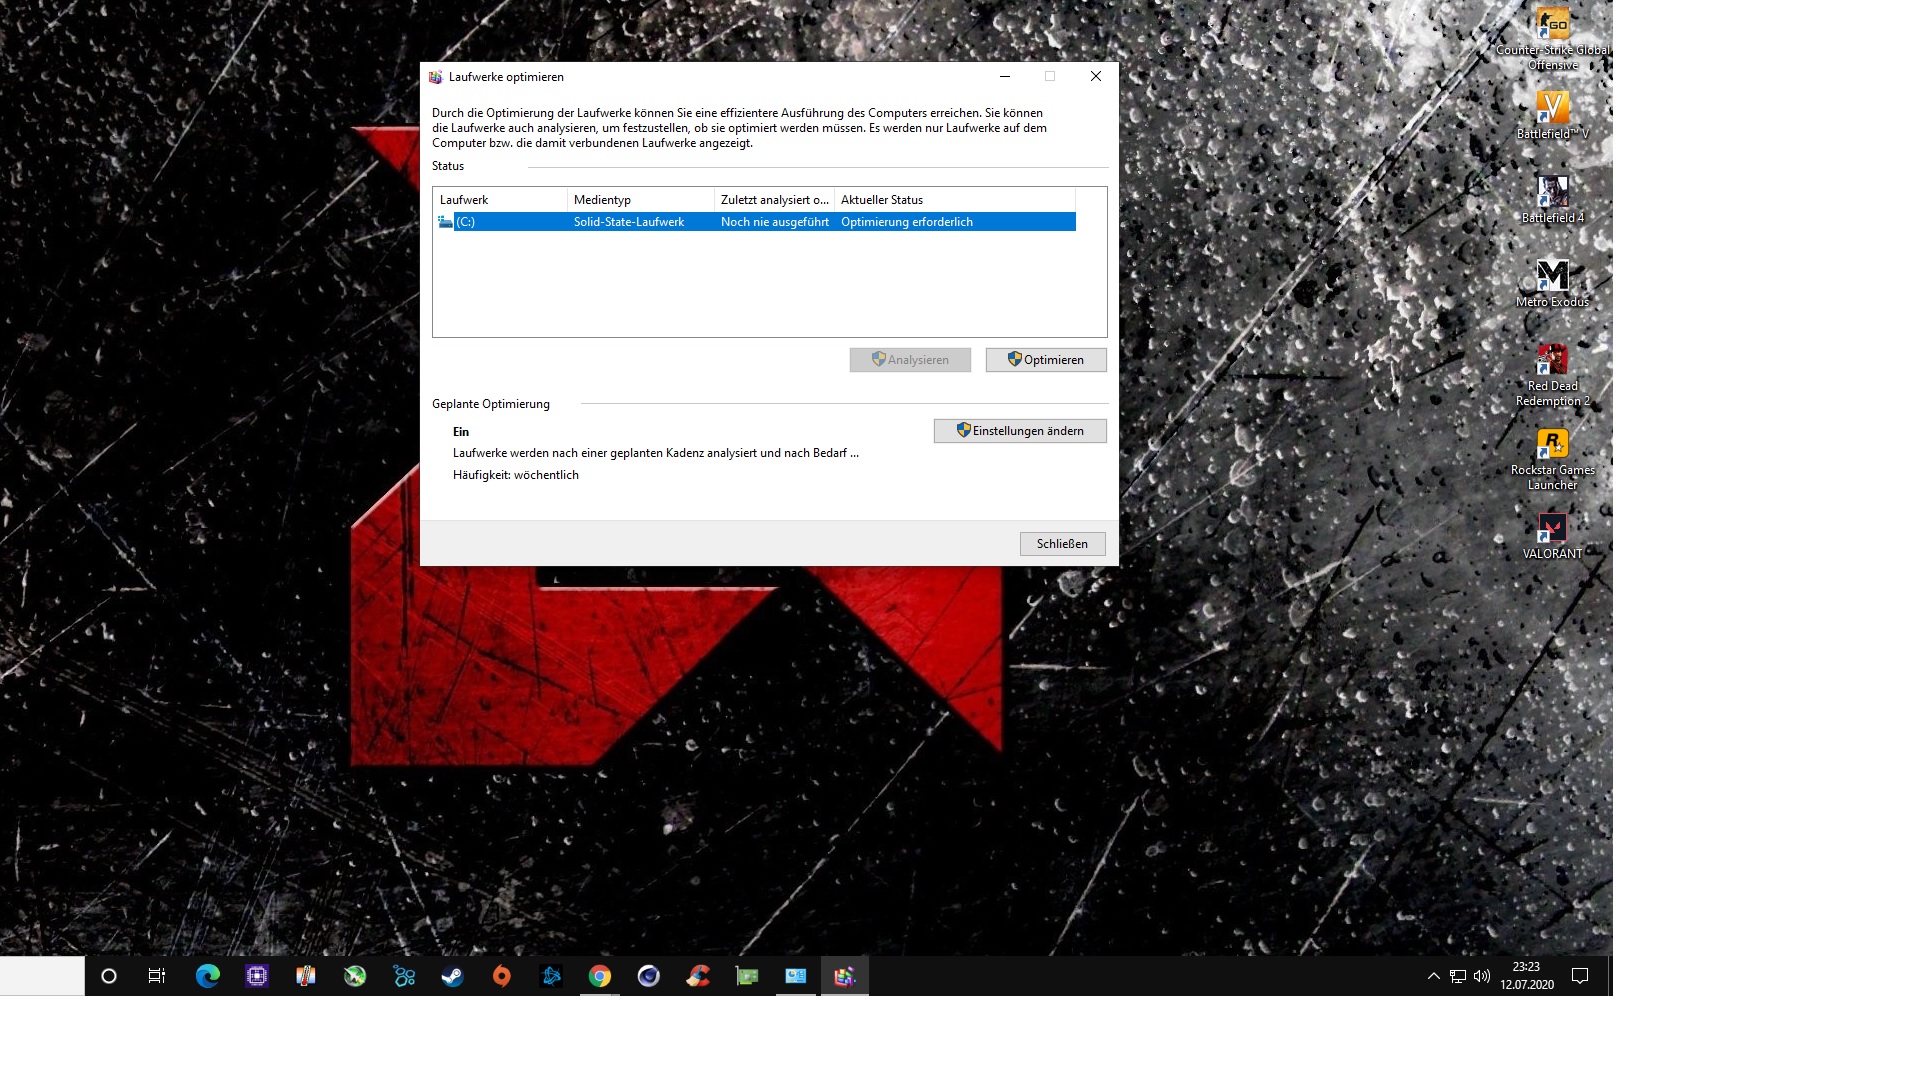Open CCleaner from the taskbar
Screen dimensions: 1920x1080
point(698,976)
